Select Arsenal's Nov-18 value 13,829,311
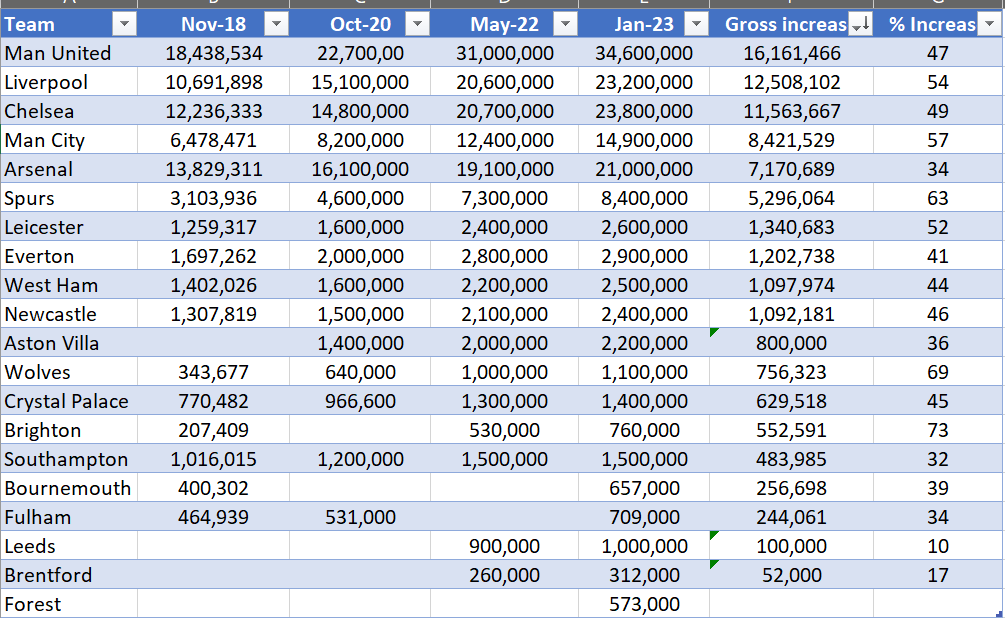Screen dimensions: 1005x618 point(213,169)
